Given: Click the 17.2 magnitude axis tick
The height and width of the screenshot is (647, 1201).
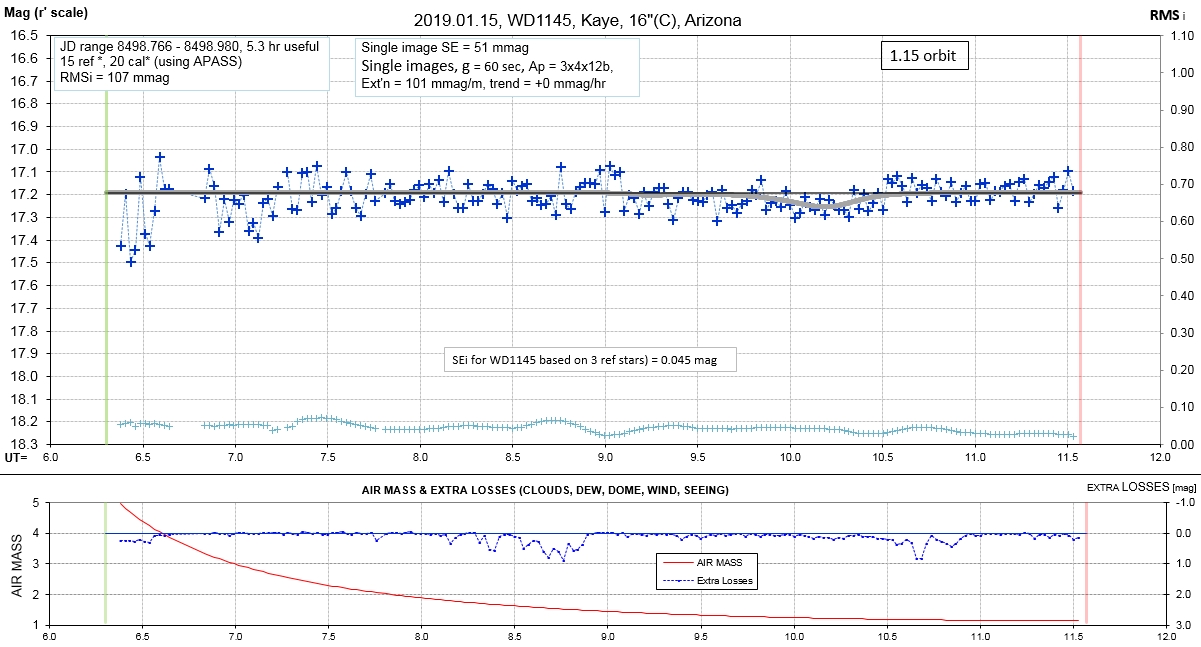Looking at the screenshot, I should pyautogui.click(x=23, y=195).
